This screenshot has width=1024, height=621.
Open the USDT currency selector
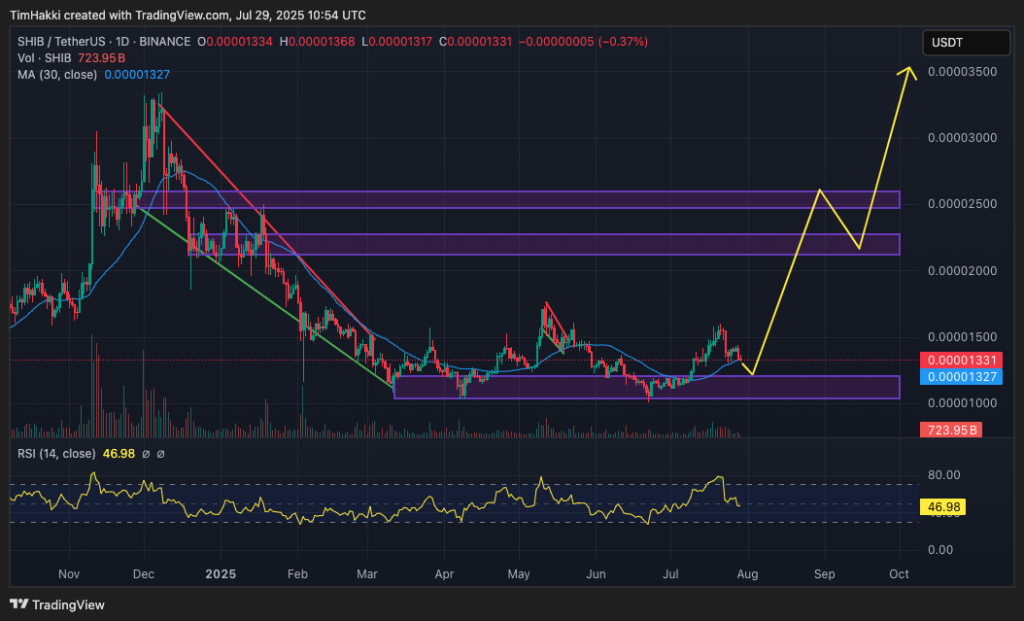point(966,43)
